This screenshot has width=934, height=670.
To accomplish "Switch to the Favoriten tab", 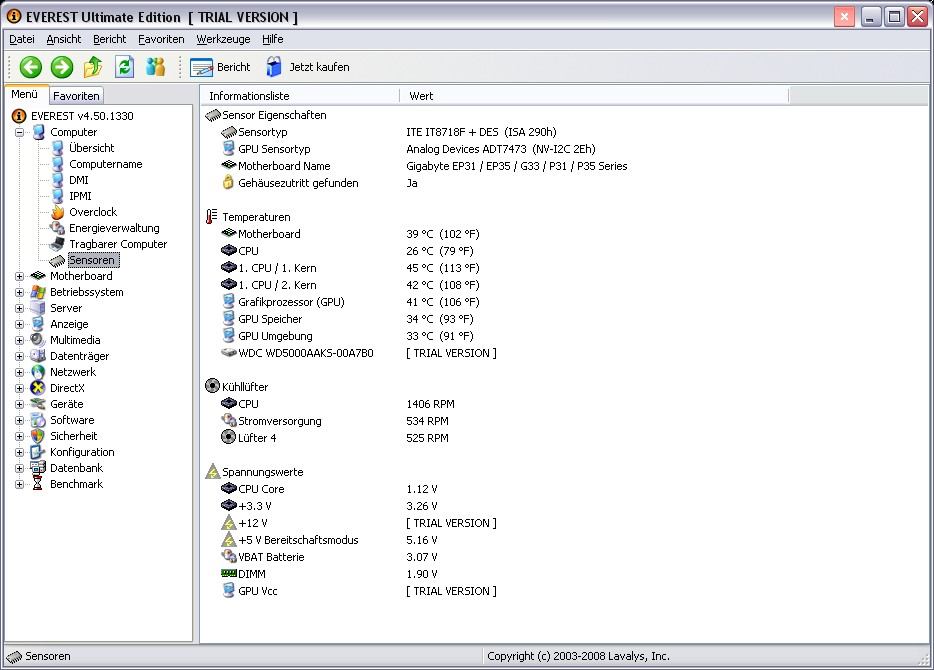I will click(x=76, y=95).
